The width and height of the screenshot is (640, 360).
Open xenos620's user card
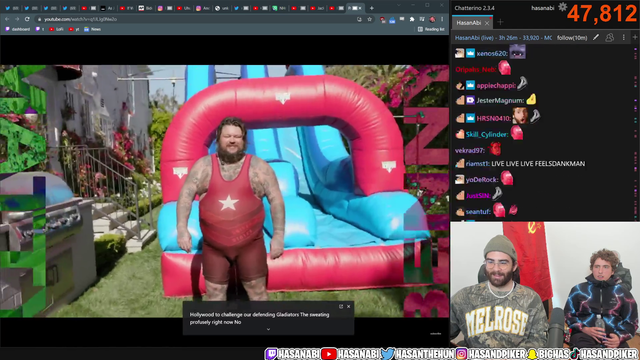pos(492,53)
